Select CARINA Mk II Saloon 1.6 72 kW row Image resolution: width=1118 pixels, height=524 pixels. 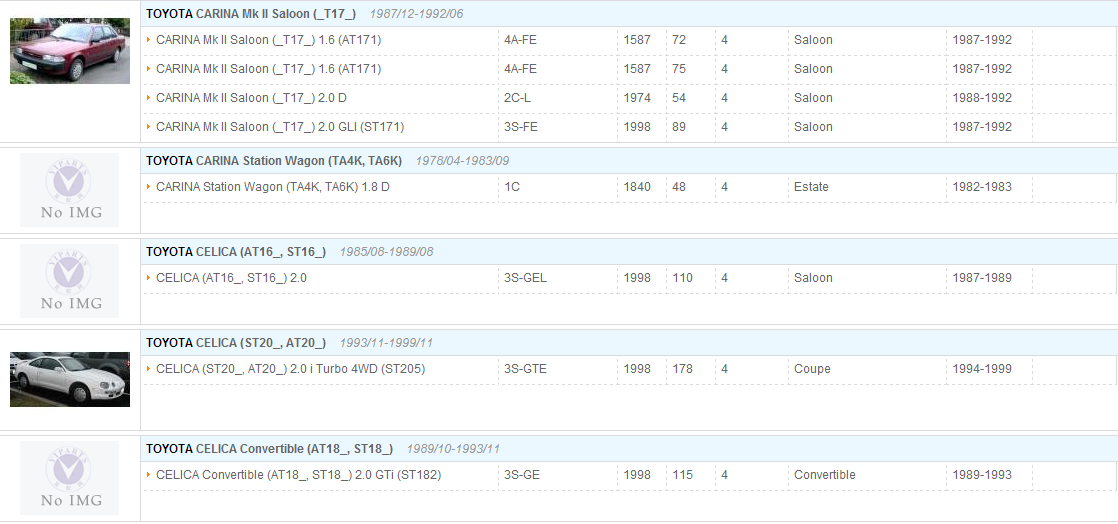(x=629, y=41)
